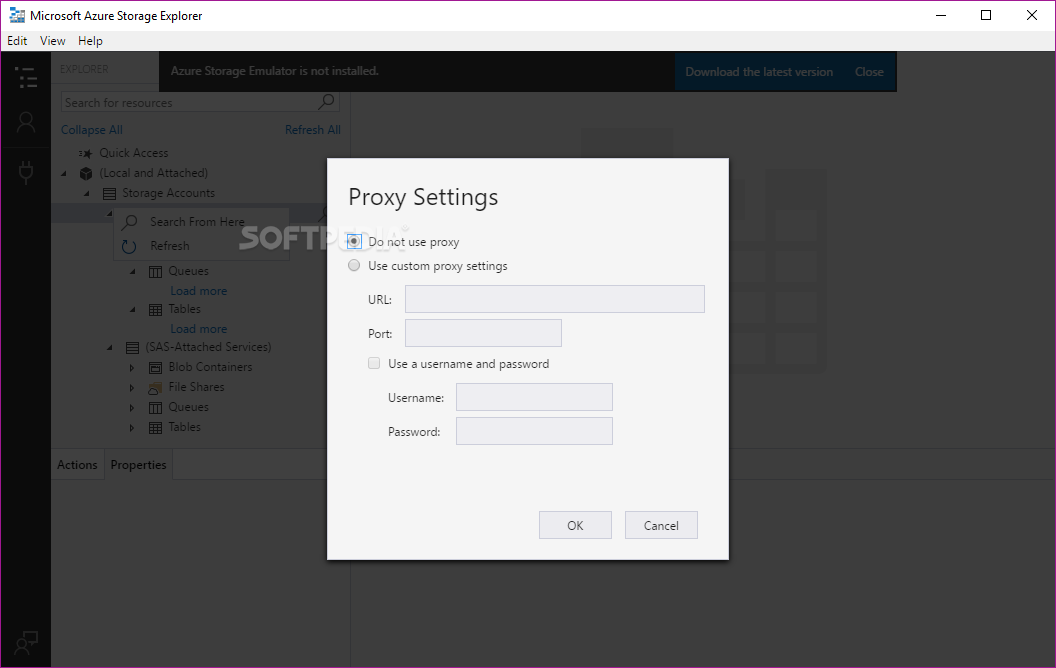Click the Local and Attached cube icon

point(86,174)
